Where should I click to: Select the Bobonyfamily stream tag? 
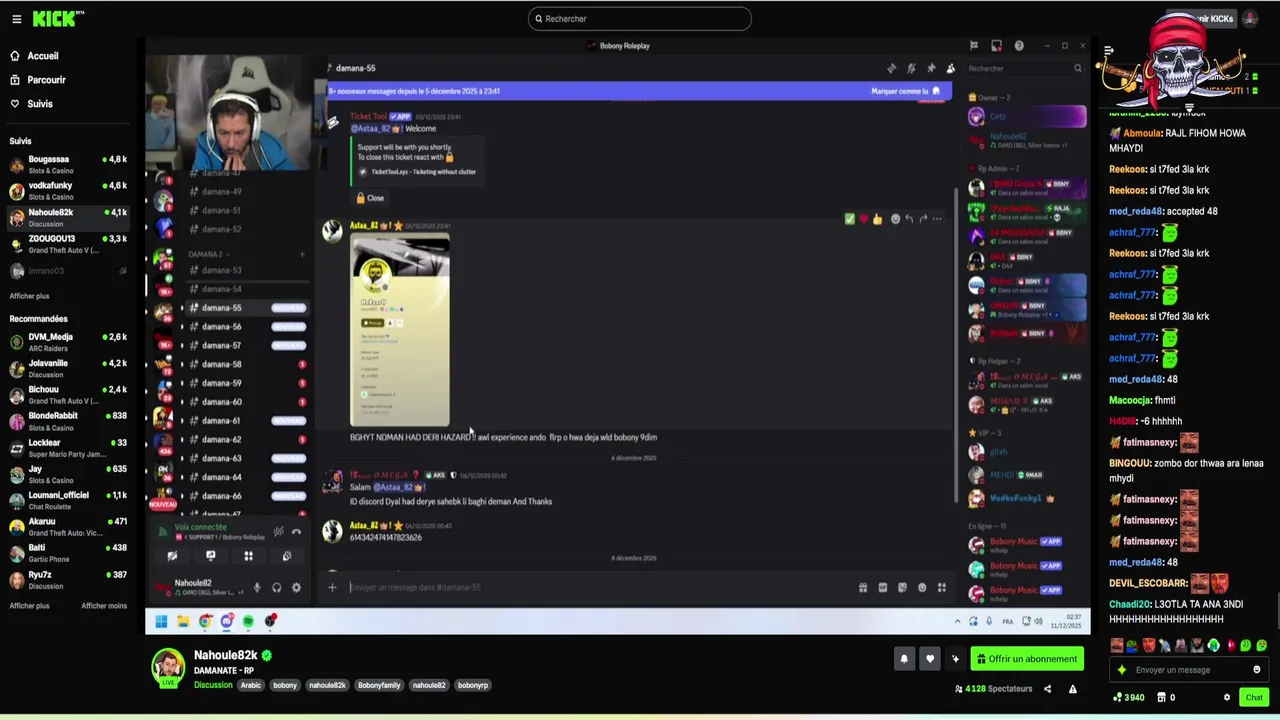(379, 685)
